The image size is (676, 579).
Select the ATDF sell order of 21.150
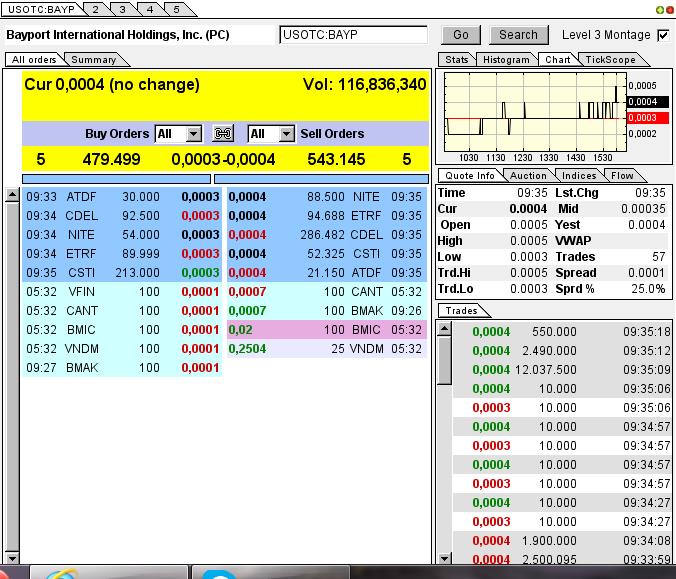(327, 272)
